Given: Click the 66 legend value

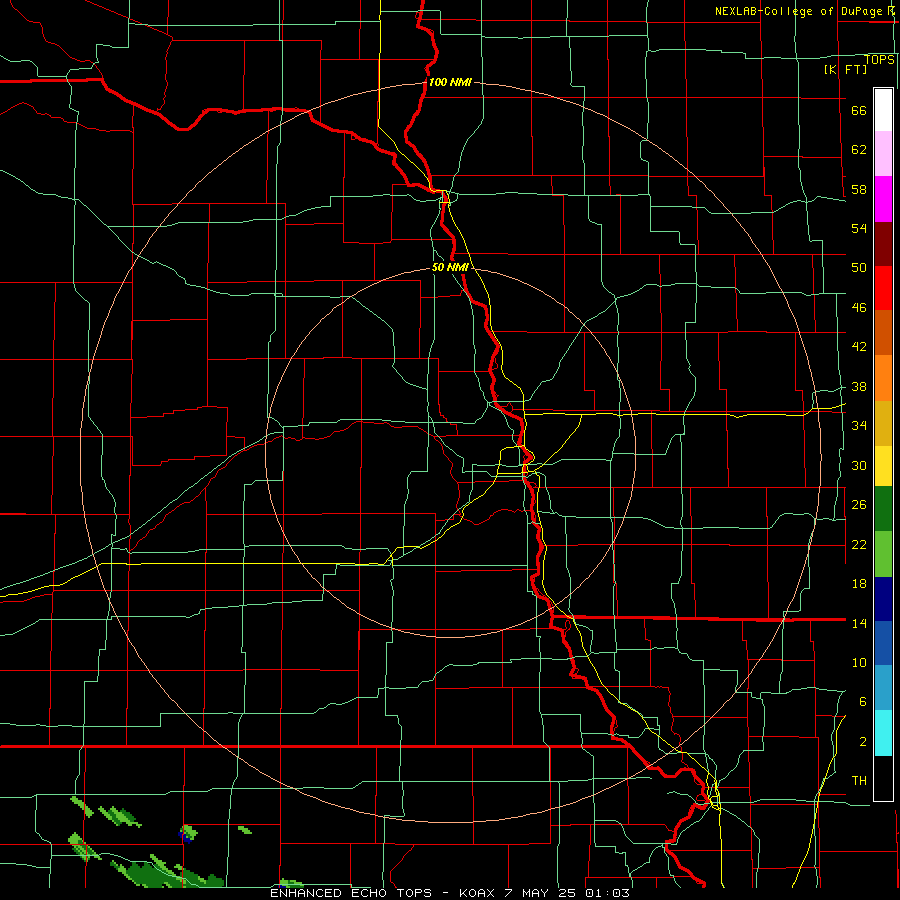Looking at the screenshot, I should pos(859,111).
